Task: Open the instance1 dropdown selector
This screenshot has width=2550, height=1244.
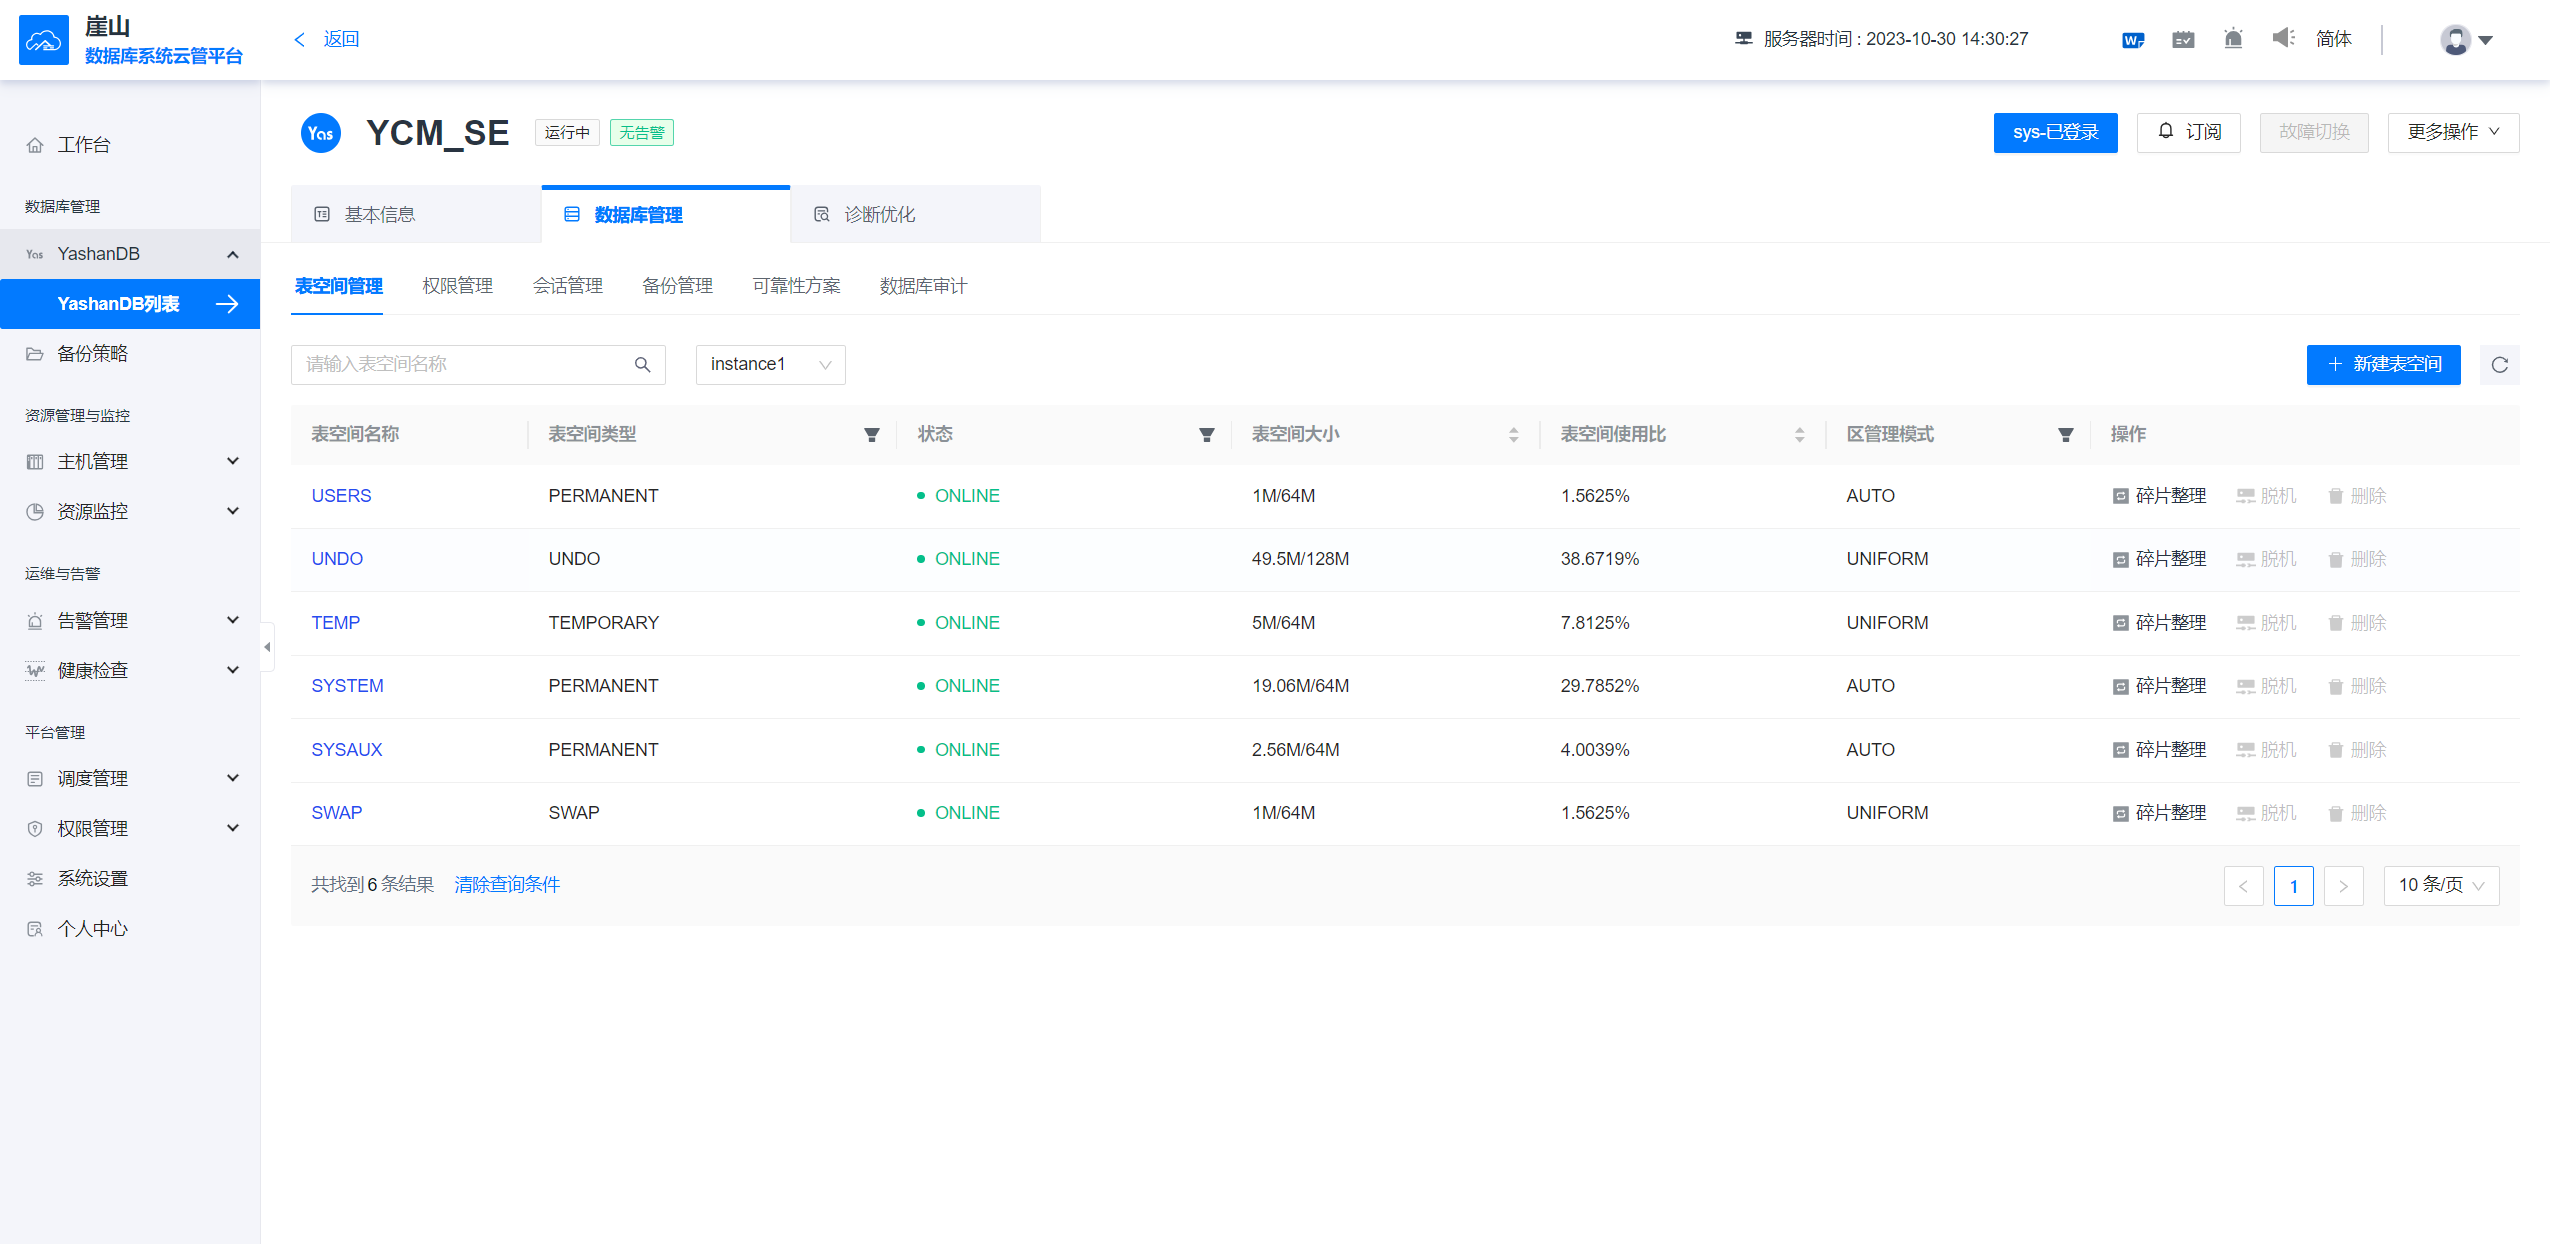Action: tap(770, 365)
